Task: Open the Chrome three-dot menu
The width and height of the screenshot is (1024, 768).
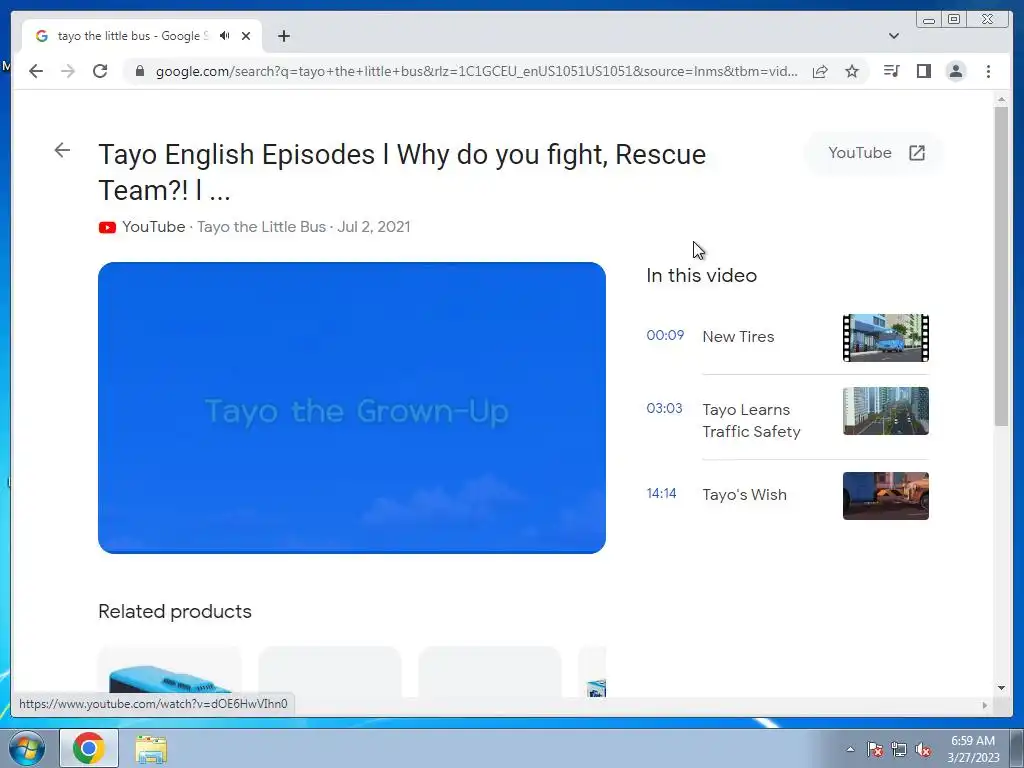Action: [988, 71]
